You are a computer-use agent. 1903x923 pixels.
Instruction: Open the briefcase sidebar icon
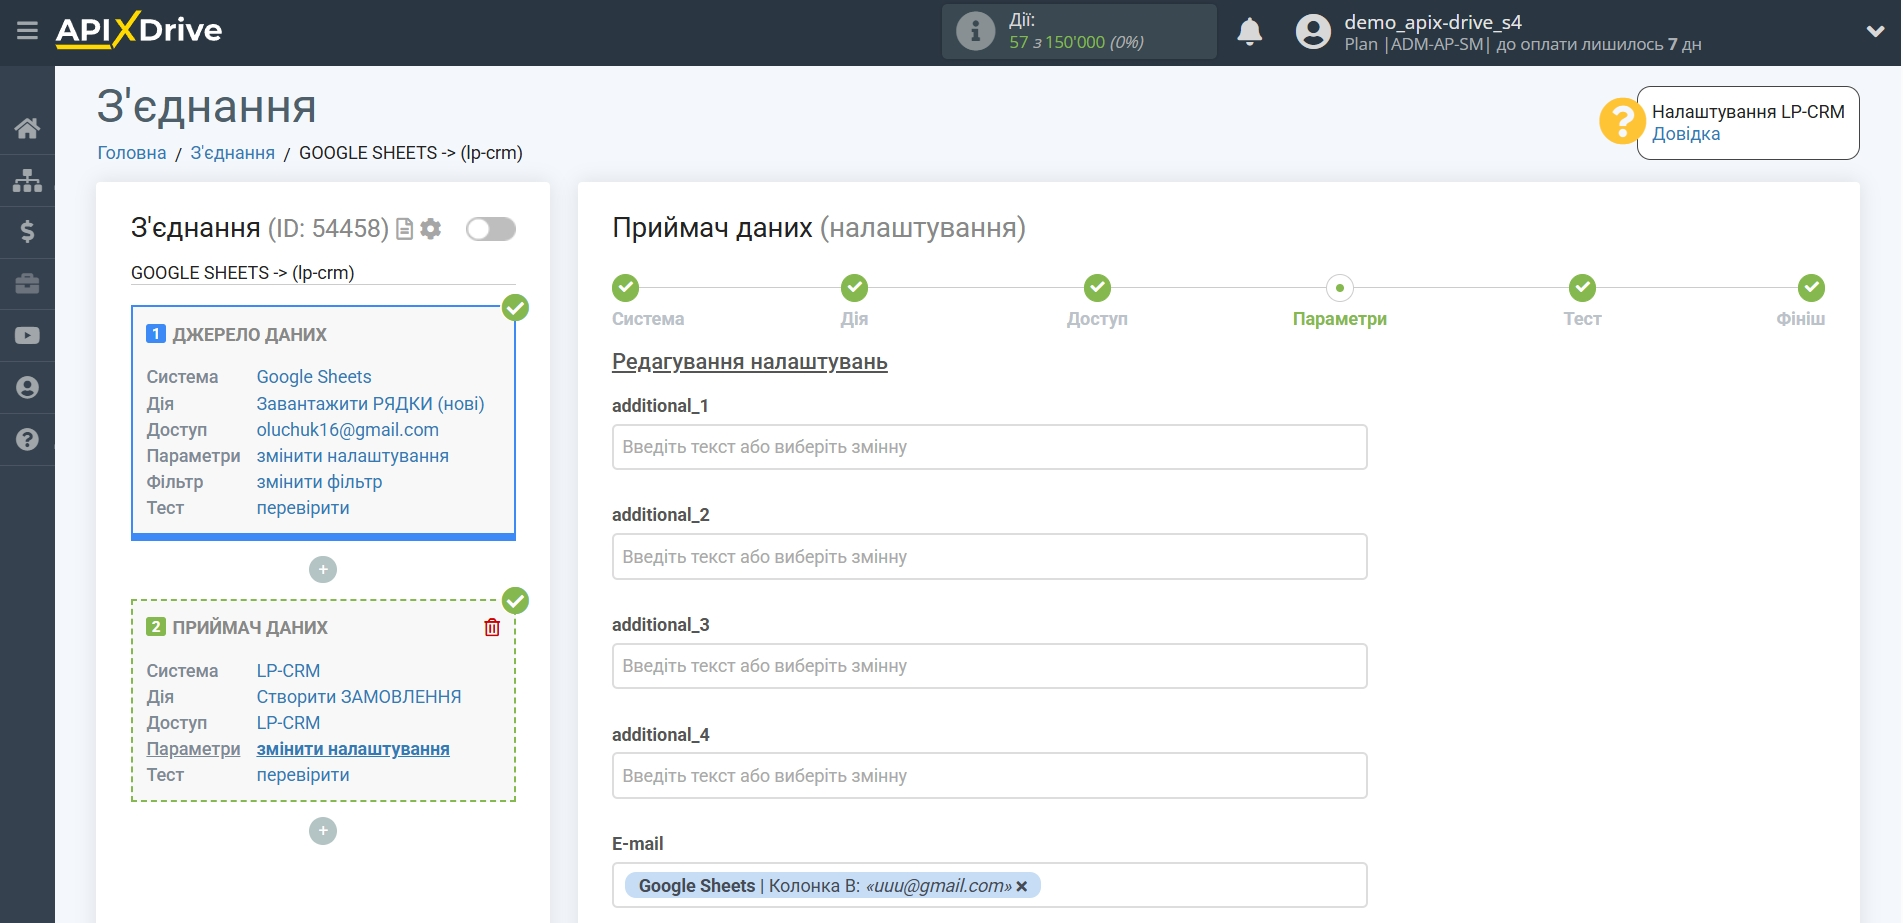click(x=27, y=284)
